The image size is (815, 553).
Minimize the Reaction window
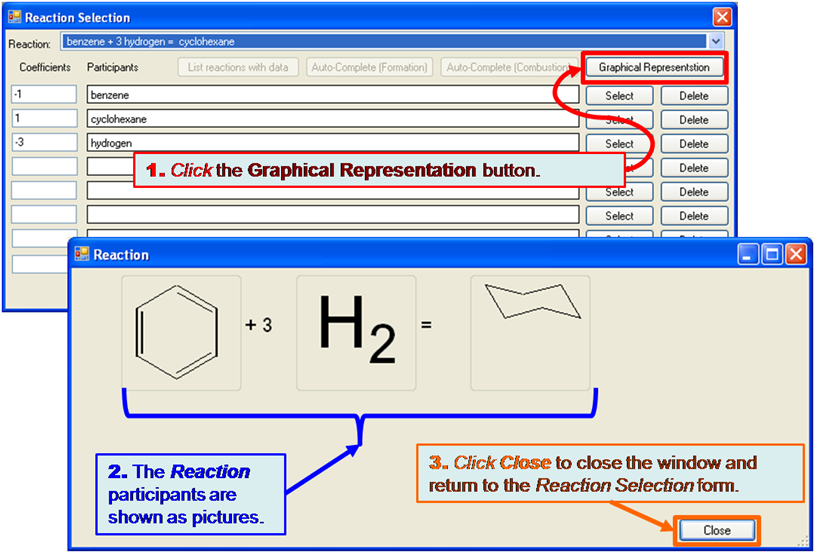[x=750, y=255]
